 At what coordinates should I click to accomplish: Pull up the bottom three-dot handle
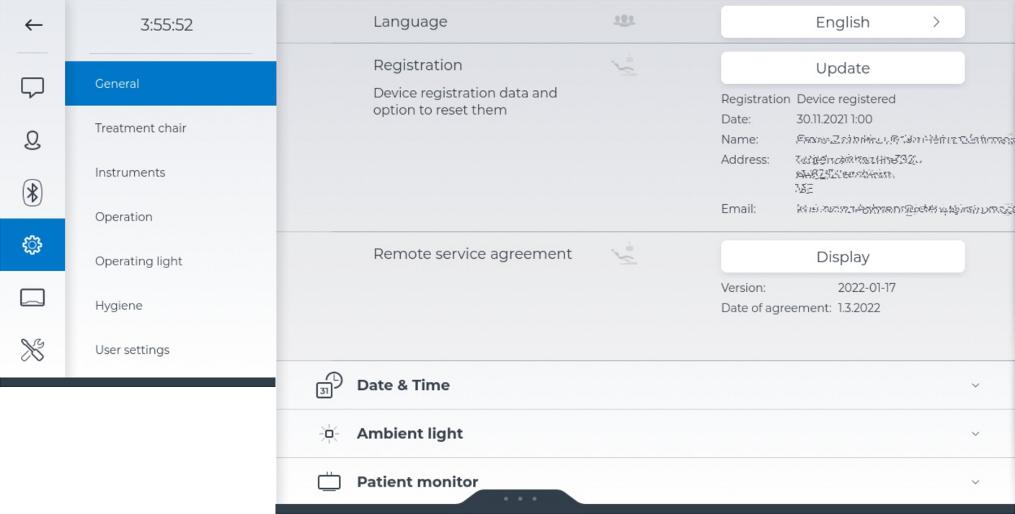[x=520, y=498]
